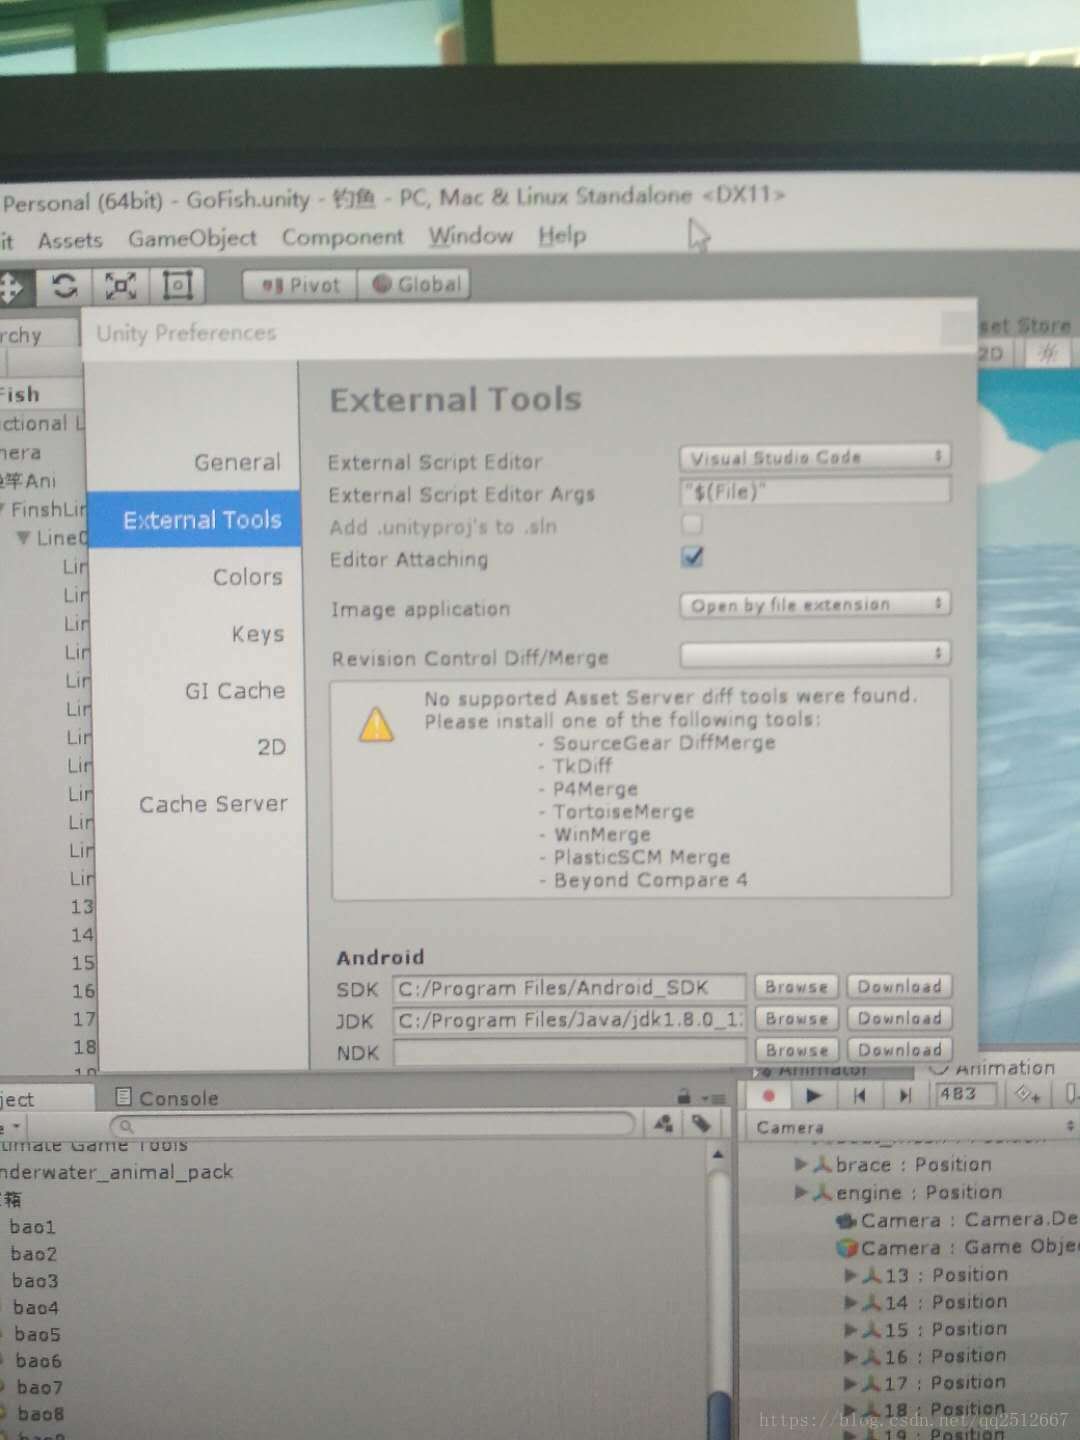Browse for NDK location
The width and height of the screenshot is (1080, 1440).
click(797, 1050)
